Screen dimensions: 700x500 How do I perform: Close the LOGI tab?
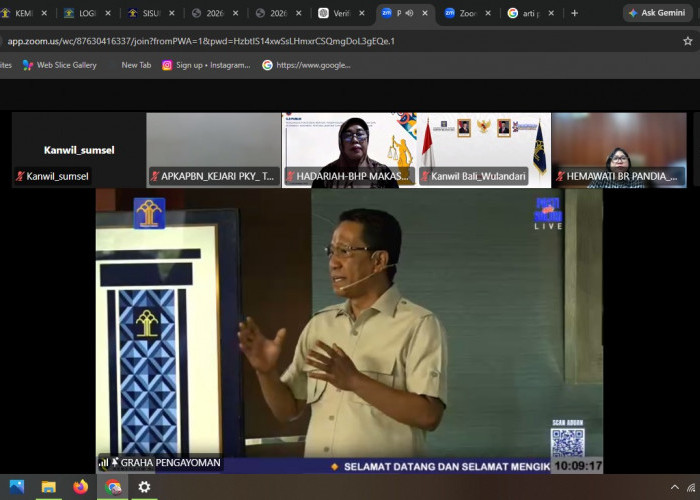coord(108,13)
